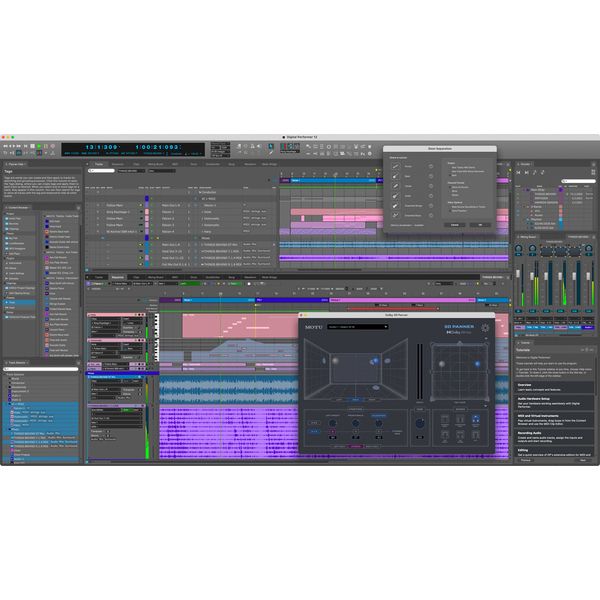Open the Recording Audio tutorial

point(553,437)
